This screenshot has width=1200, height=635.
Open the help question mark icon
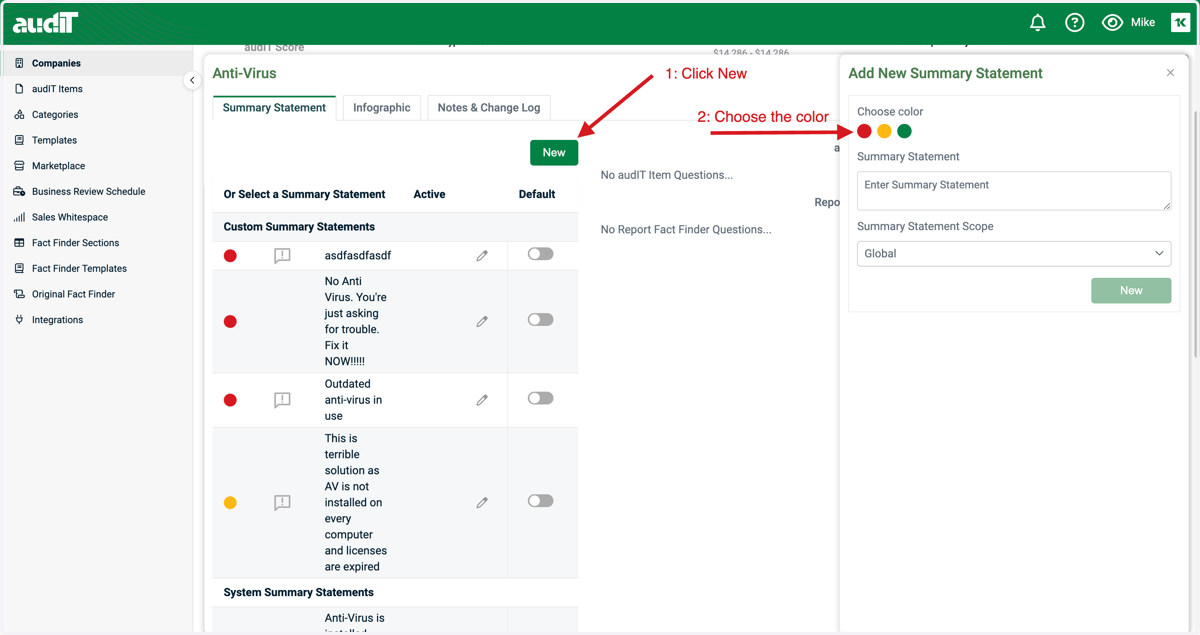coord(1075,22)
